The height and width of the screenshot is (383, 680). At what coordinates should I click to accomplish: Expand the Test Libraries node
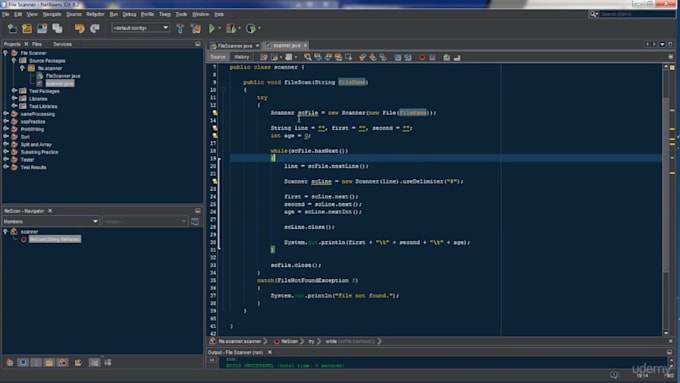tap(14, 106)
